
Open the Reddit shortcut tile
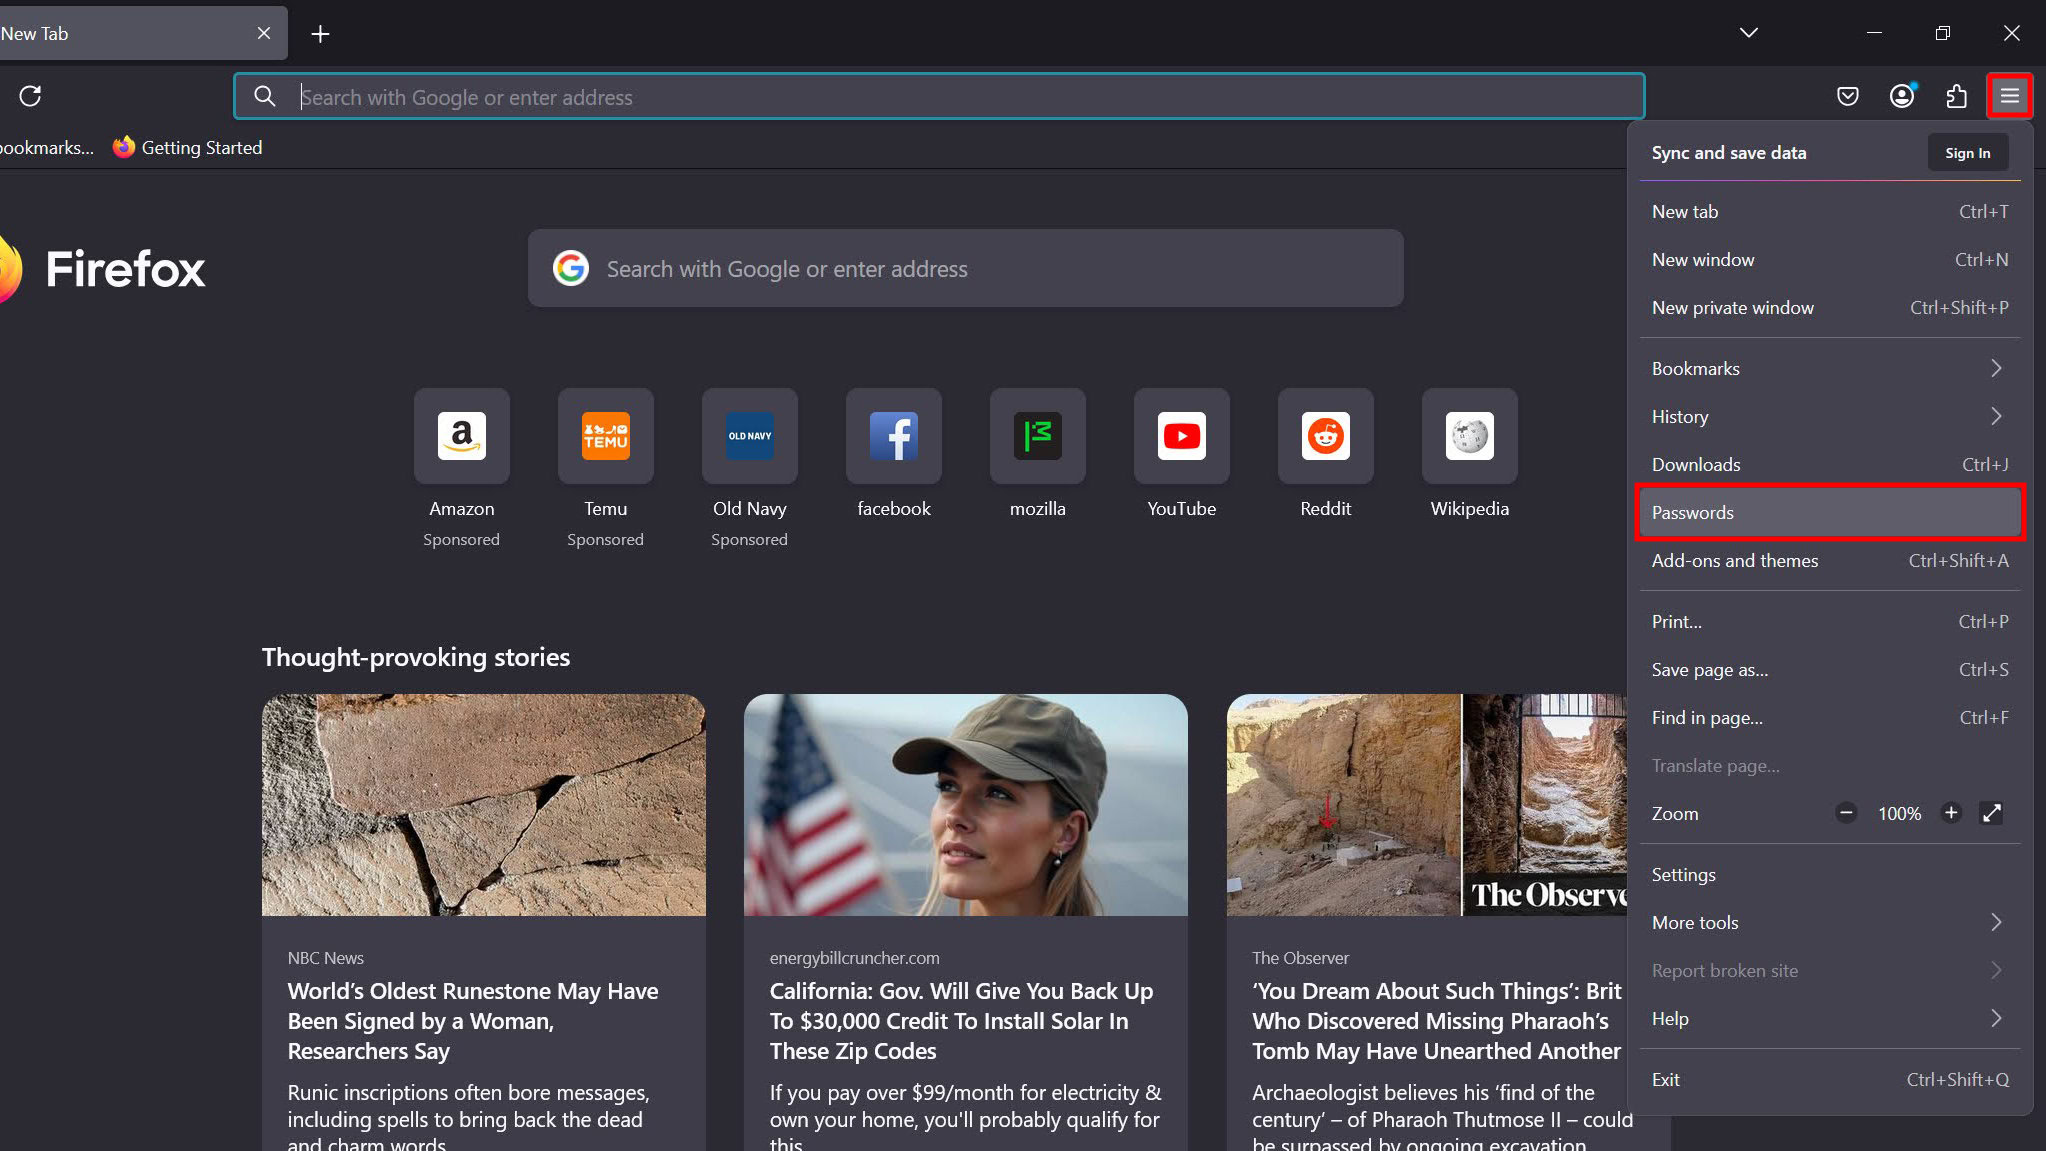[1325, 437]
